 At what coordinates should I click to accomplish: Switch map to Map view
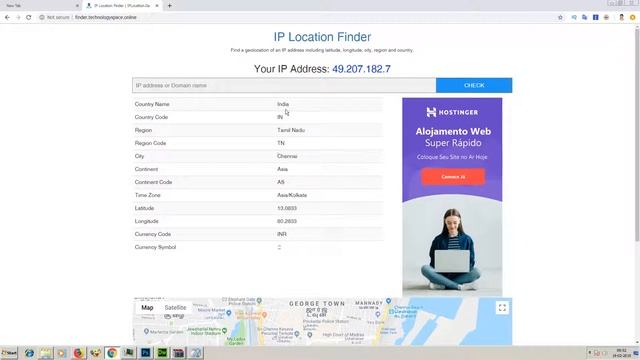coord(147,307)
